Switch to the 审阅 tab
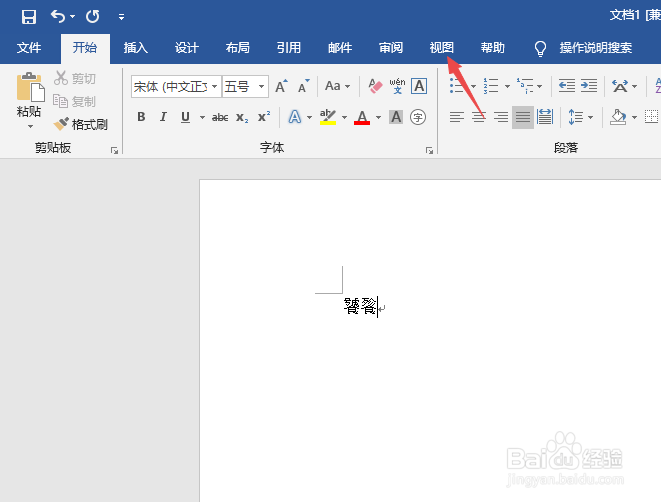Image resolution: width=661 pixels, height=502 pixels. point(391,48)
